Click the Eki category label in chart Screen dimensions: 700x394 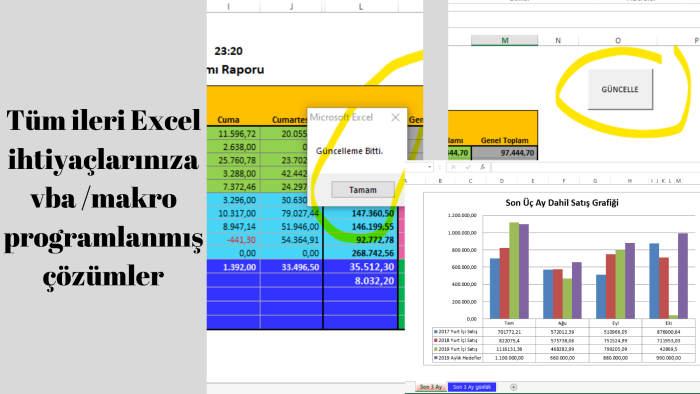tap(668, 323)
